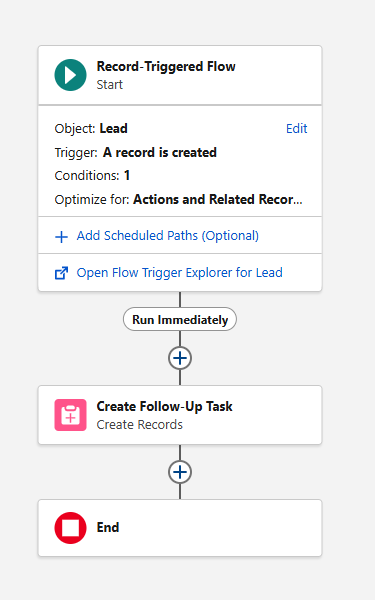
Task: Click the Object: Lead text
Action: click(91, 129)
